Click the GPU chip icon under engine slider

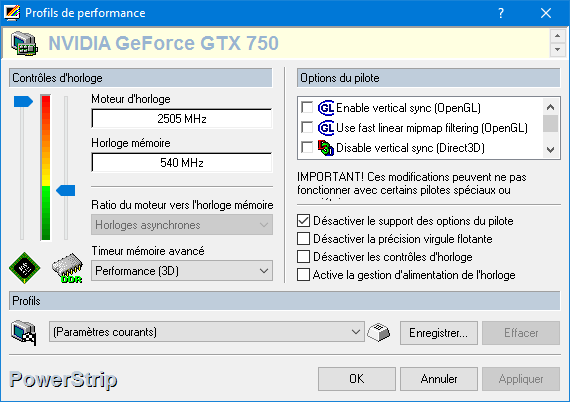tap(24, 268)
